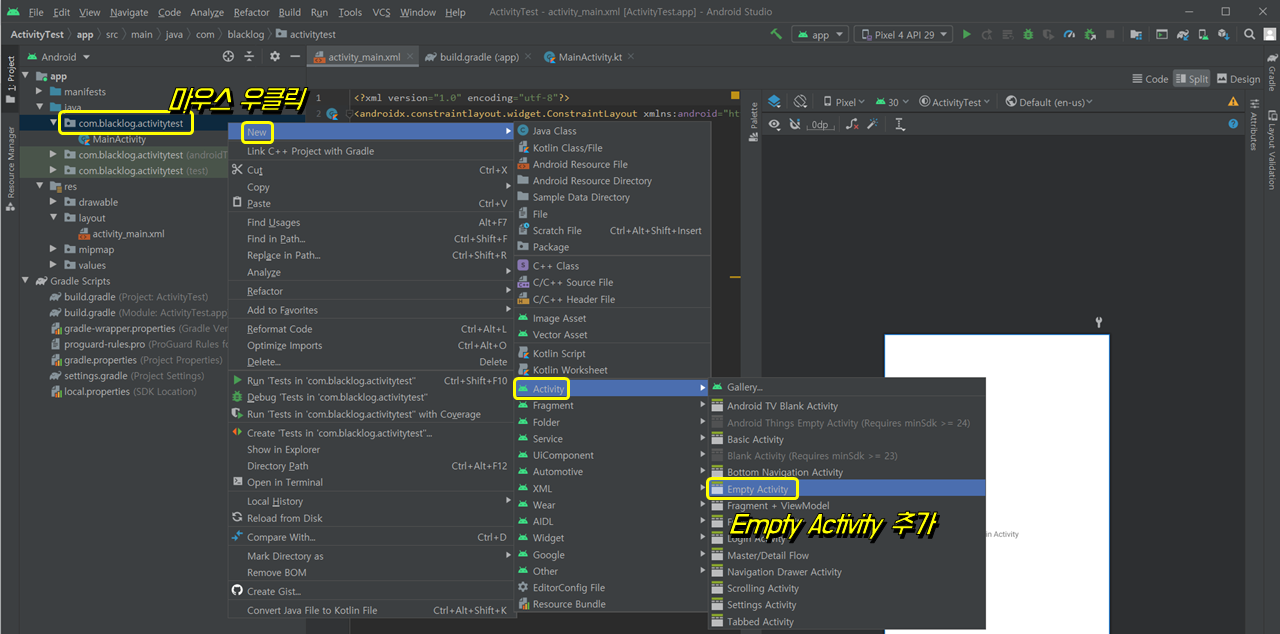Switch editor to Split view
Screen dimensions: 1280x634
coord(1192,79)
